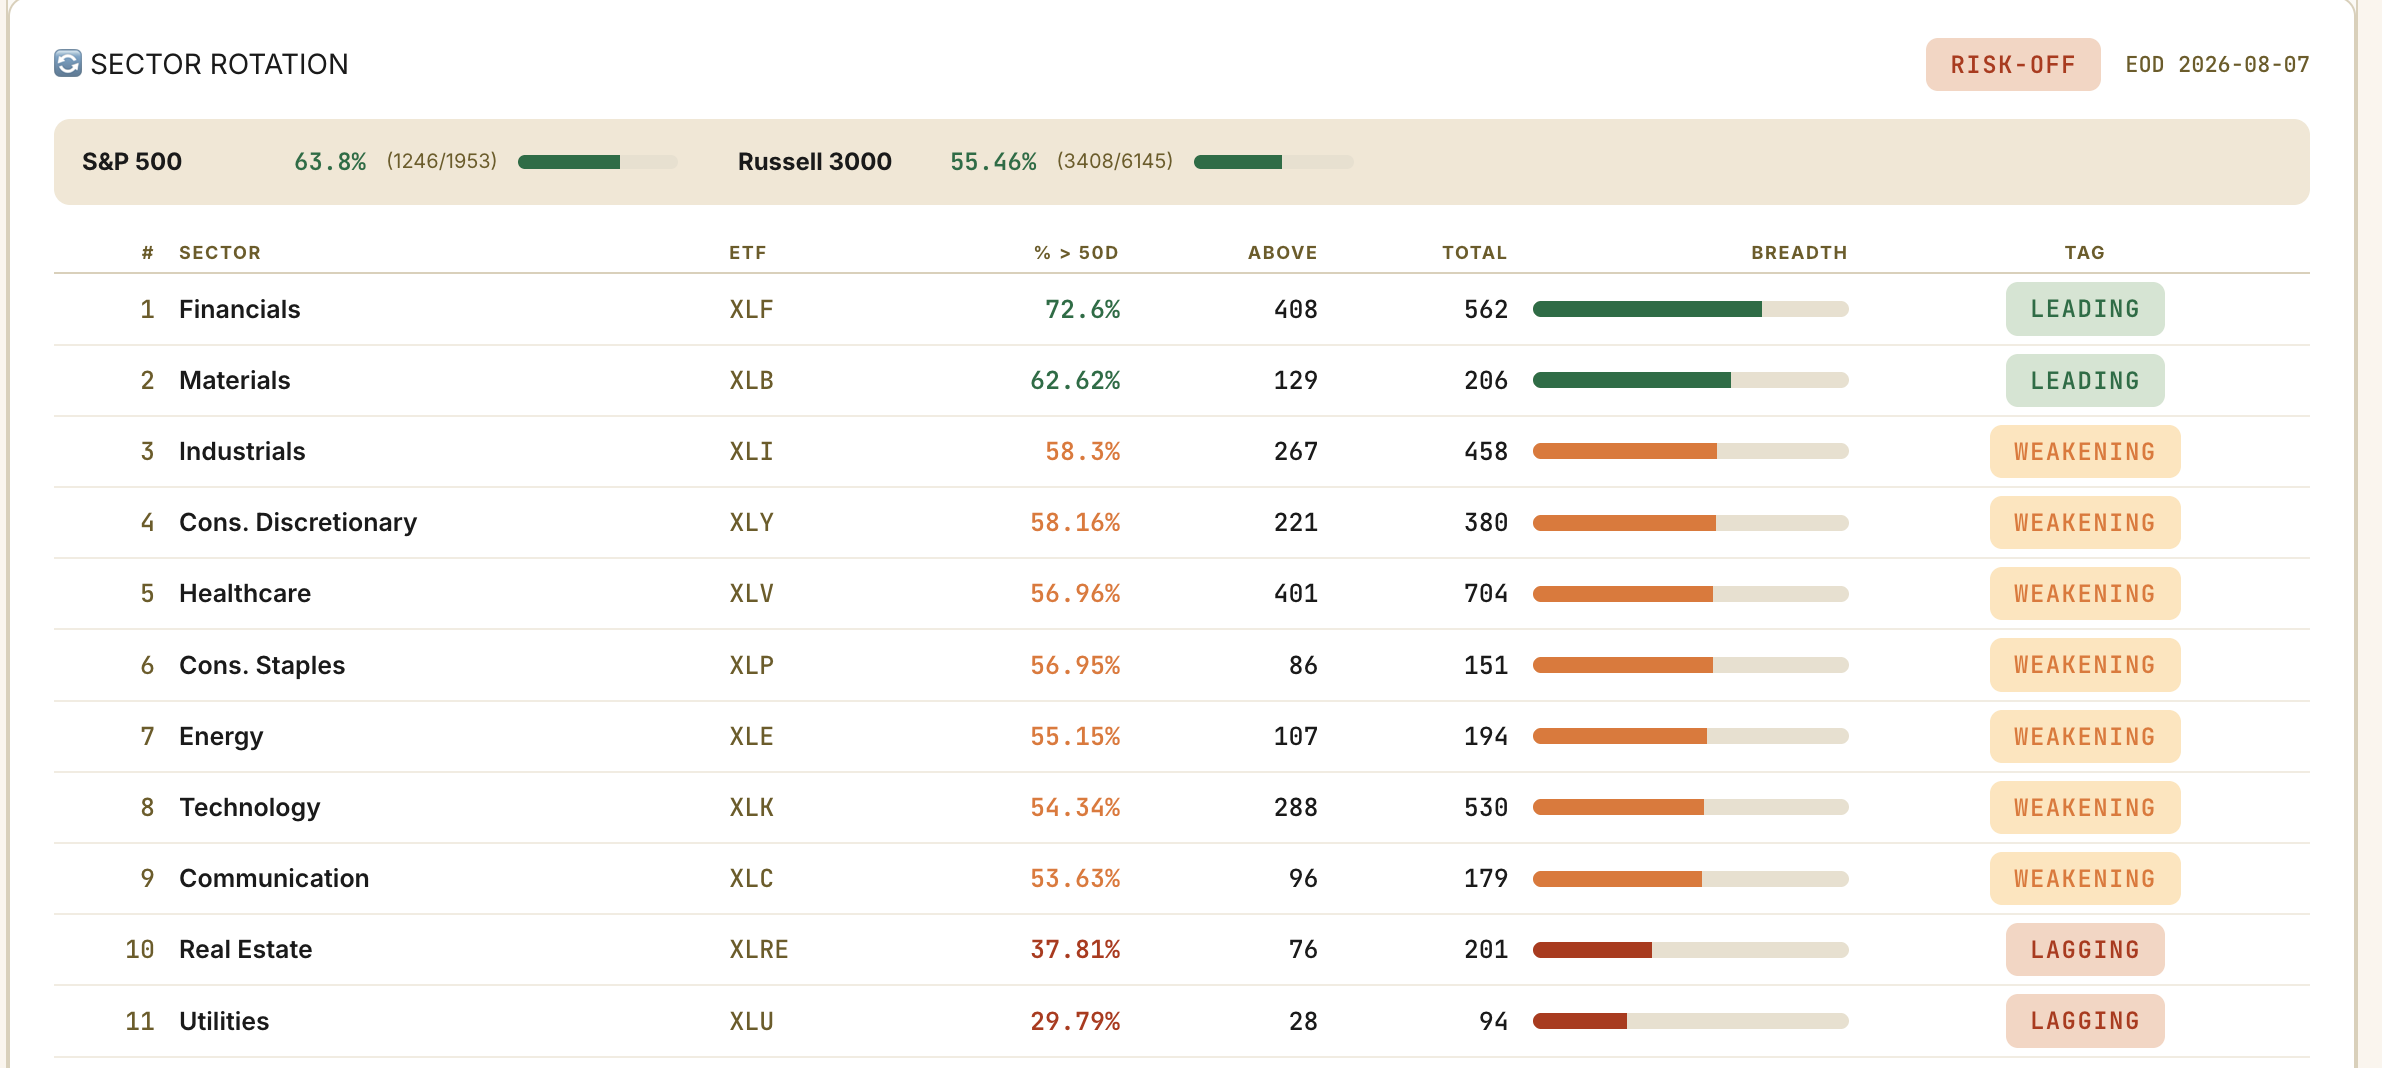Click the Healthcare WEAKENING tag
The height and width of the screenshot is (1068, 2382).
click(2085, 594)
